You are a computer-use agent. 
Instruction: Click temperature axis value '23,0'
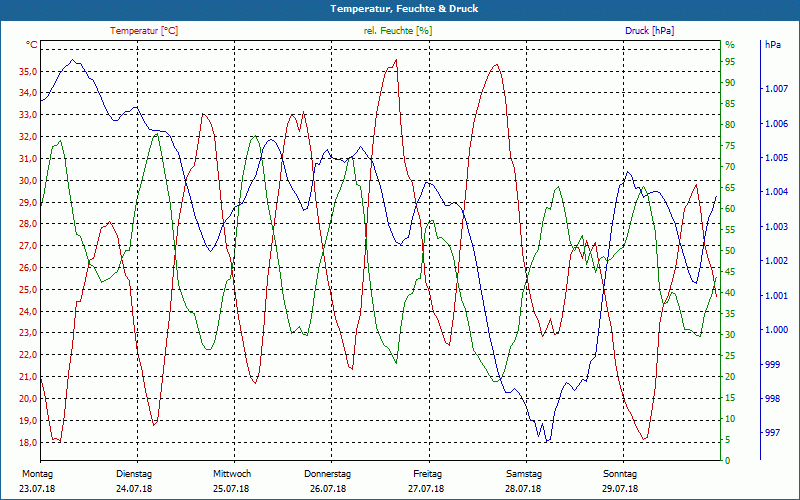tap(28, 333)
